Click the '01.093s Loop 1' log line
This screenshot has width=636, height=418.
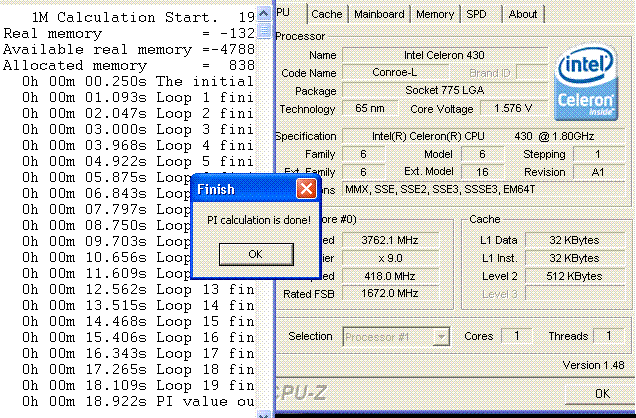click(x=138, y=97)
